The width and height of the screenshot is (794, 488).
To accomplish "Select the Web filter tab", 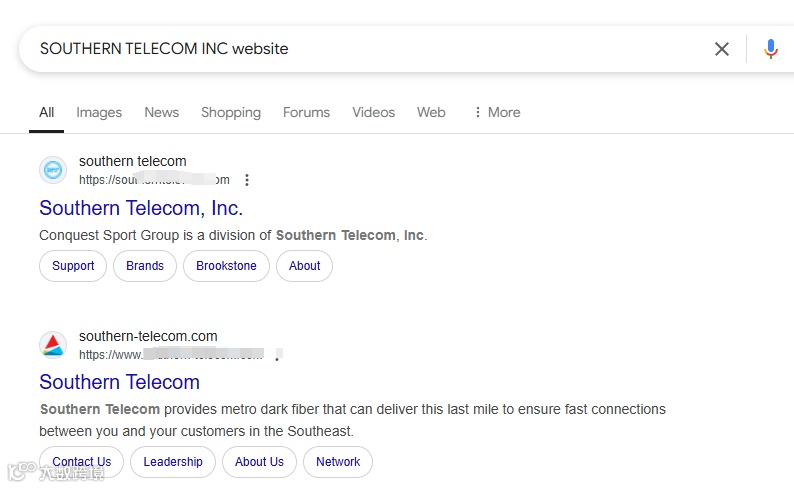I will [x=431, y=112].
